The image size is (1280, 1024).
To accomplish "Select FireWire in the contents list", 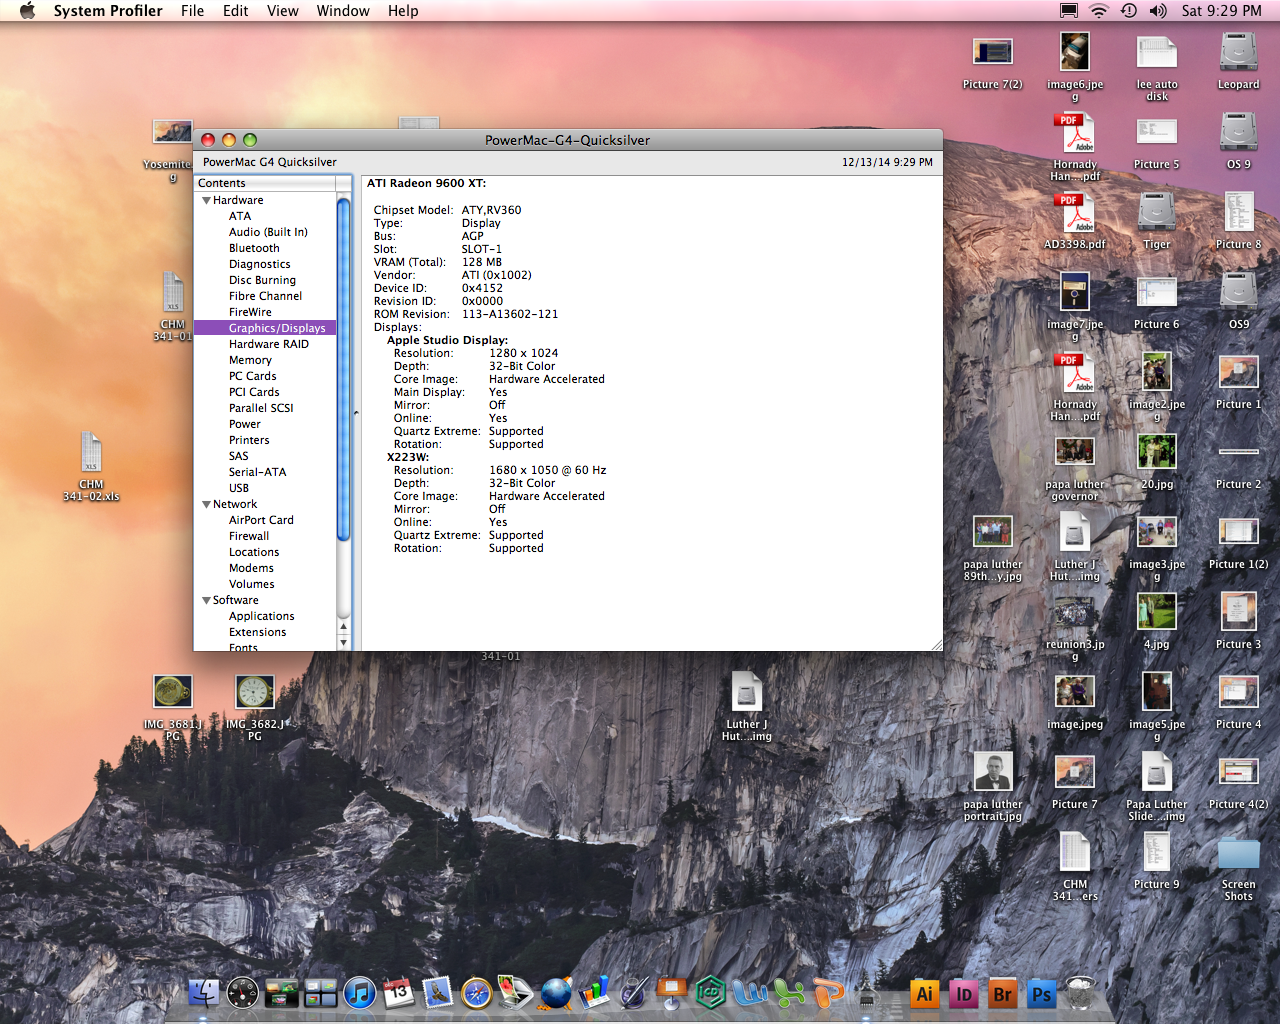I will 250,312.
